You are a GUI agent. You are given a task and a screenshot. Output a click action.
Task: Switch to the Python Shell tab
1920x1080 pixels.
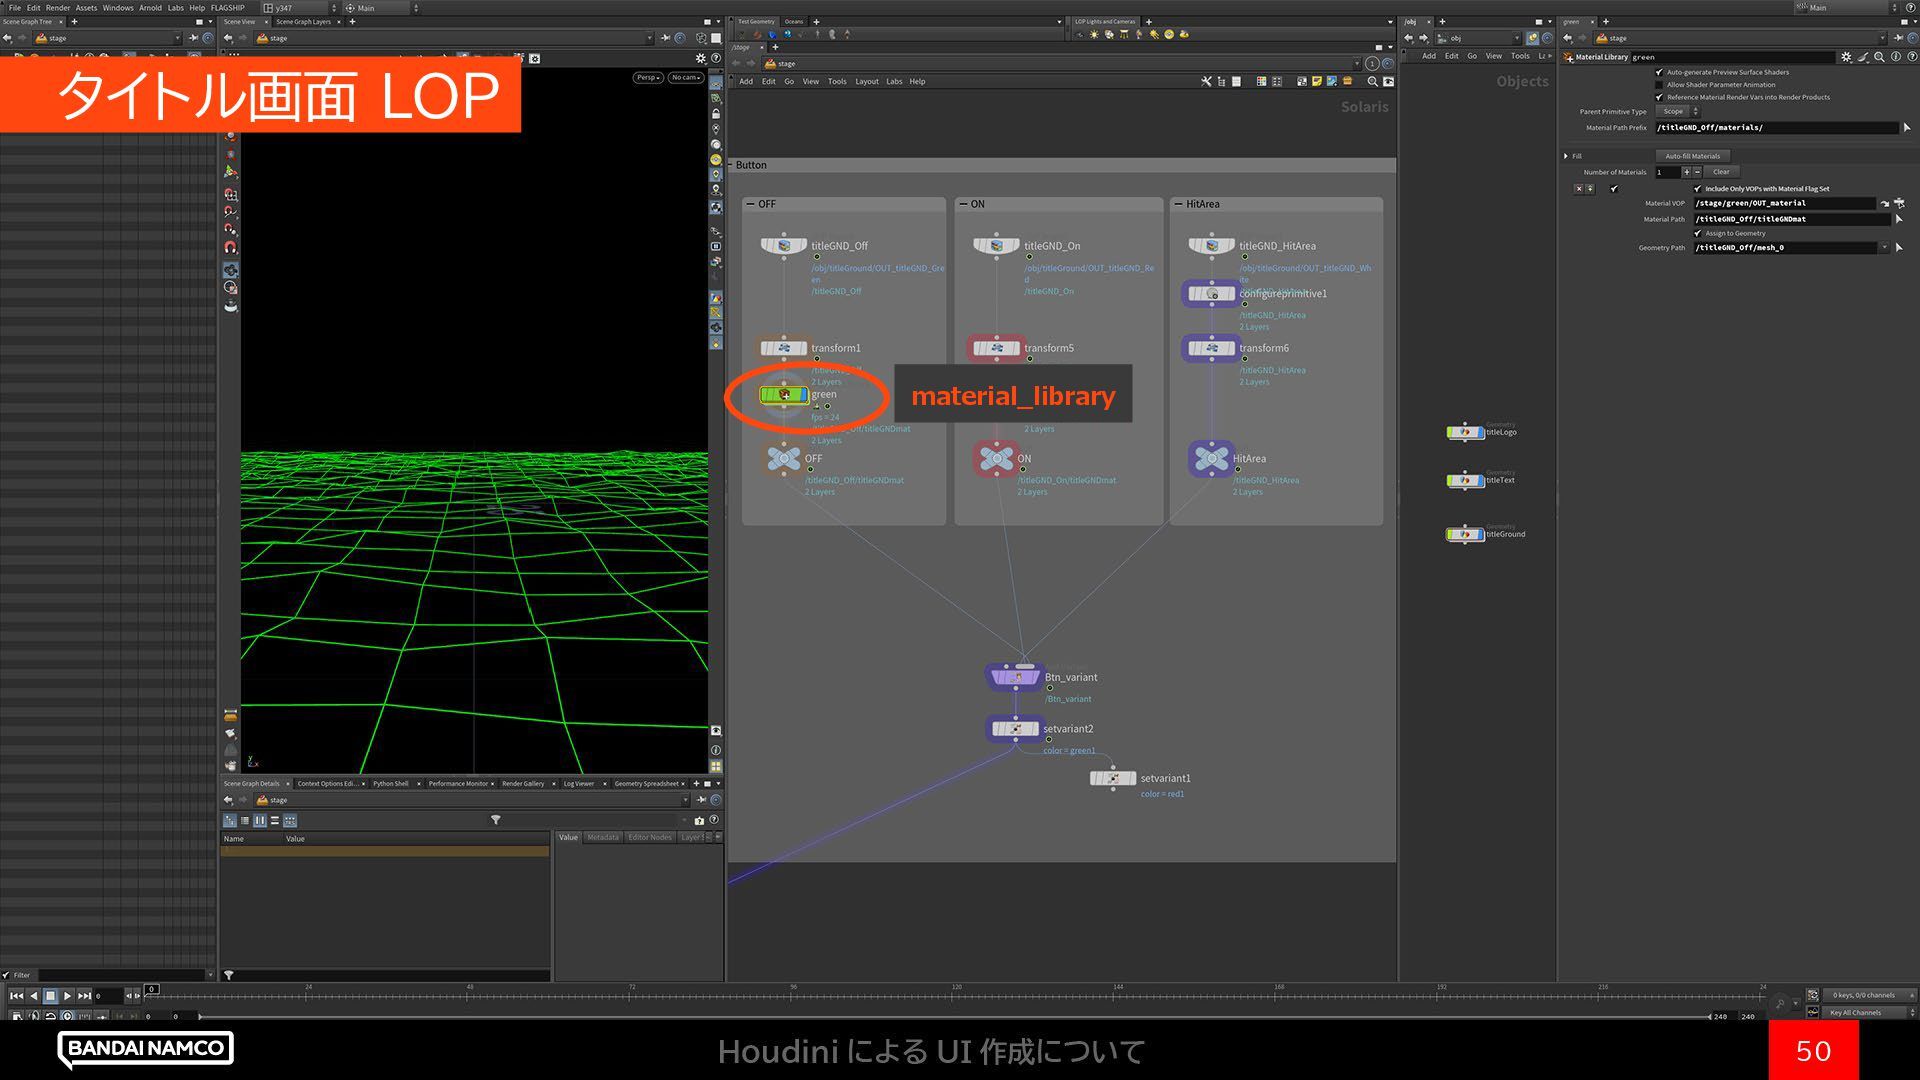(390, 784)
